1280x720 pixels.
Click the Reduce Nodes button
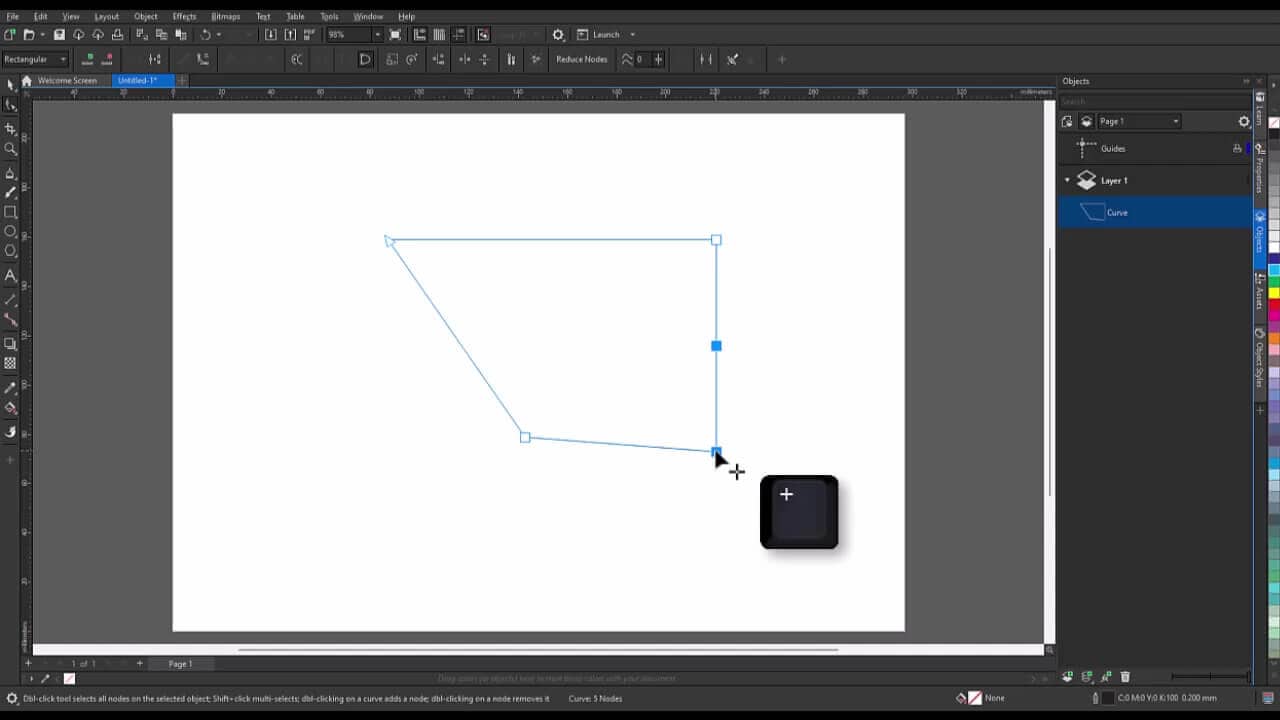pos(582,59)
